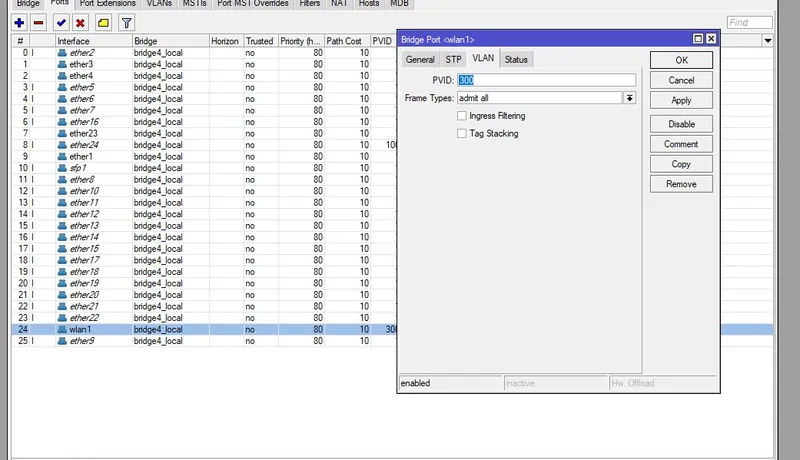Click the port icon beside ether2
Image resolution: width=800 pixels, height=460 pixels.
pos(62,53)
